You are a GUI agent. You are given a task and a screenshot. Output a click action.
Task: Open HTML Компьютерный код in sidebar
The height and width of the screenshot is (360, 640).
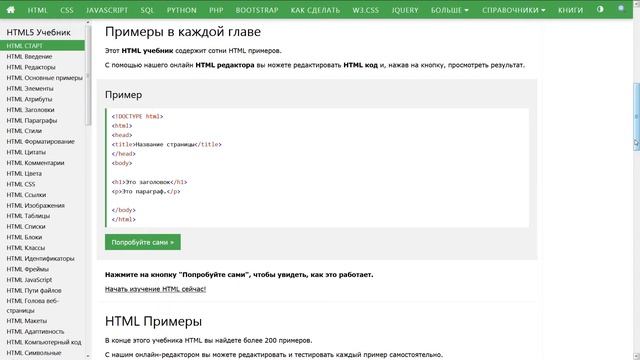[x=44, y=342]
